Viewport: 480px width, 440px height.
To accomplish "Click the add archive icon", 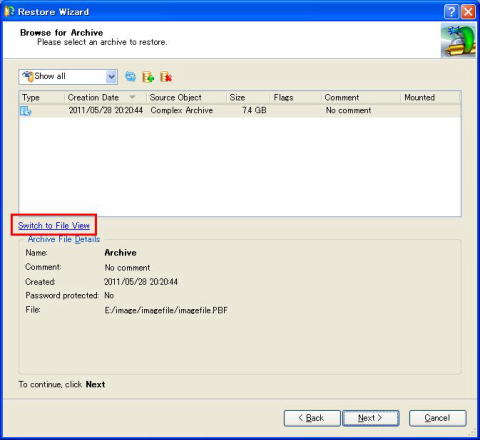I will click(x=148, y=77).
